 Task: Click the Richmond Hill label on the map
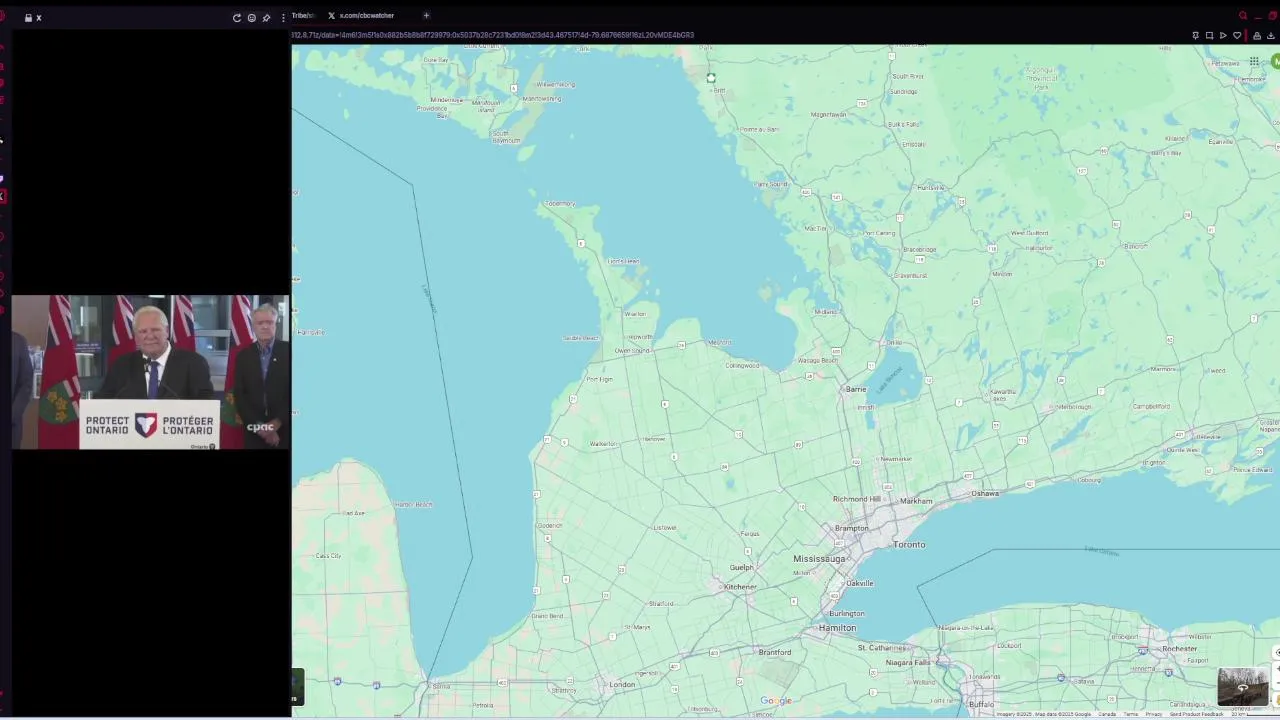point(856,499)
